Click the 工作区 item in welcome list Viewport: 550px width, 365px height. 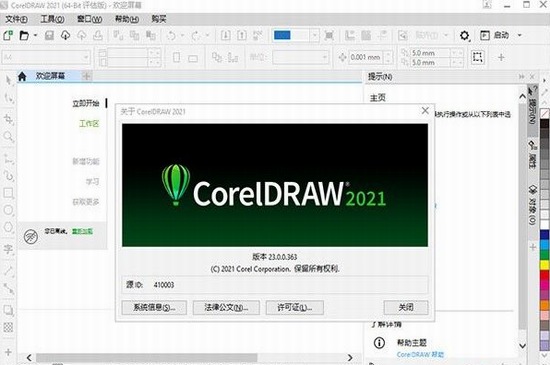tap(89, 123)
